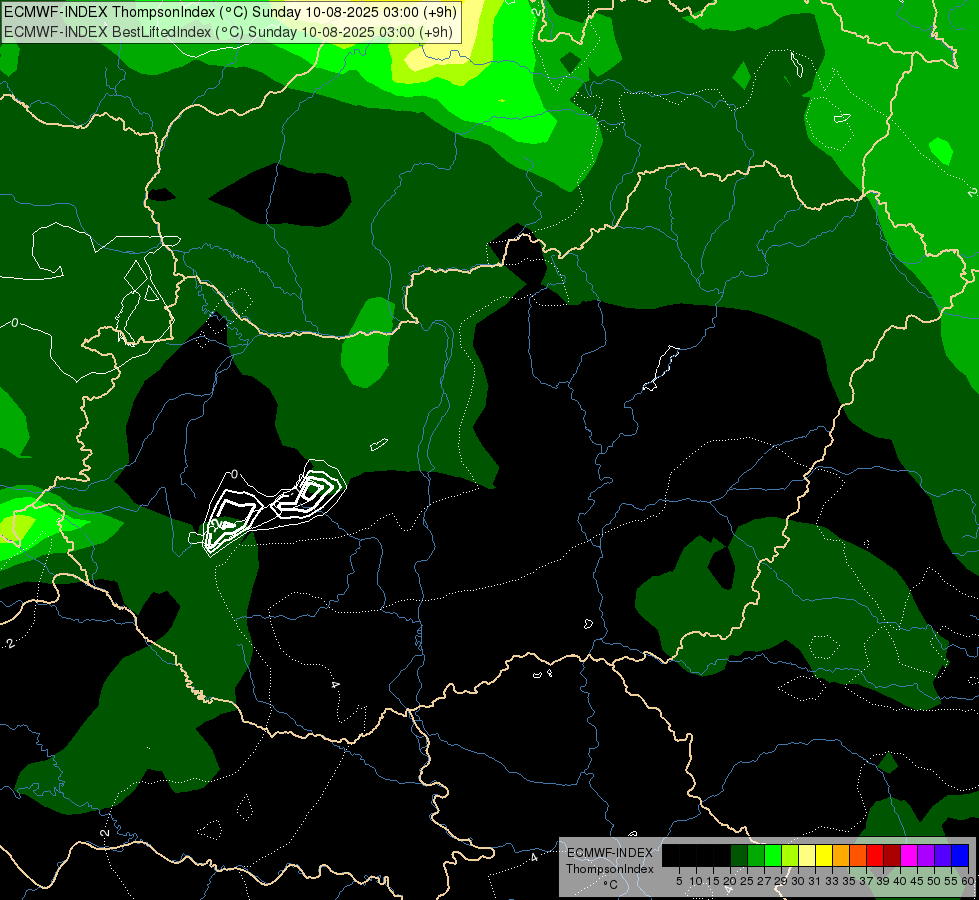Click the ECMWF-INDEX label inside the legend box
The height and width of the screenshot is (900, 979).
tap(610, 853)
